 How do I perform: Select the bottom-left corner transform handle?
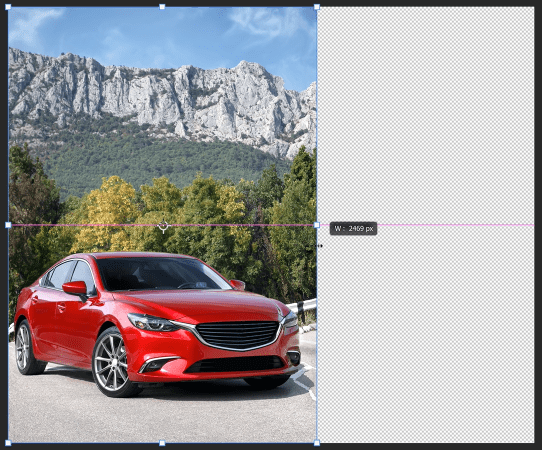(x=8, y=443)
